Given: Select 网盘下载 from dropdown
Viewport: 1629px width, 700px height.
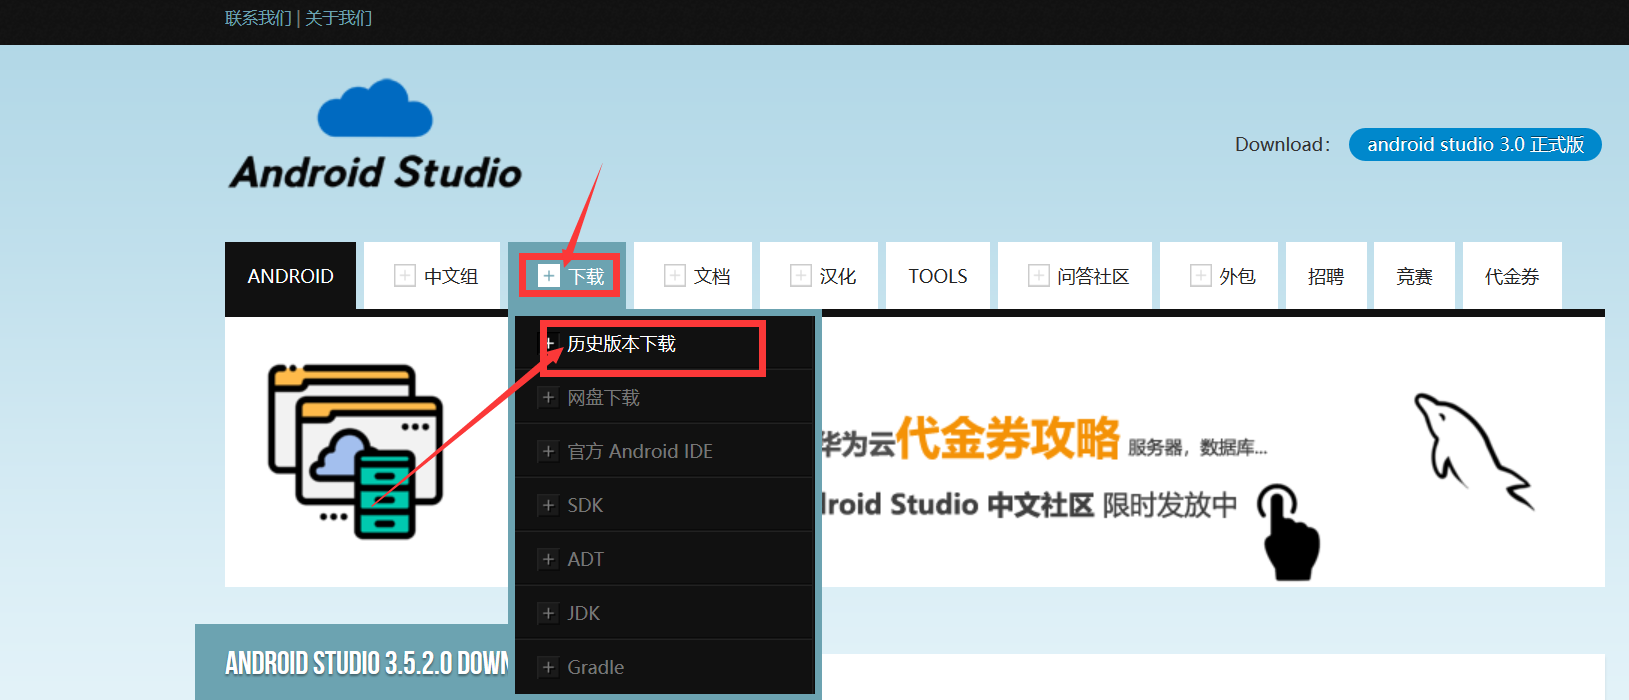Looking at the screenshot, I should [x=664, y=398].
